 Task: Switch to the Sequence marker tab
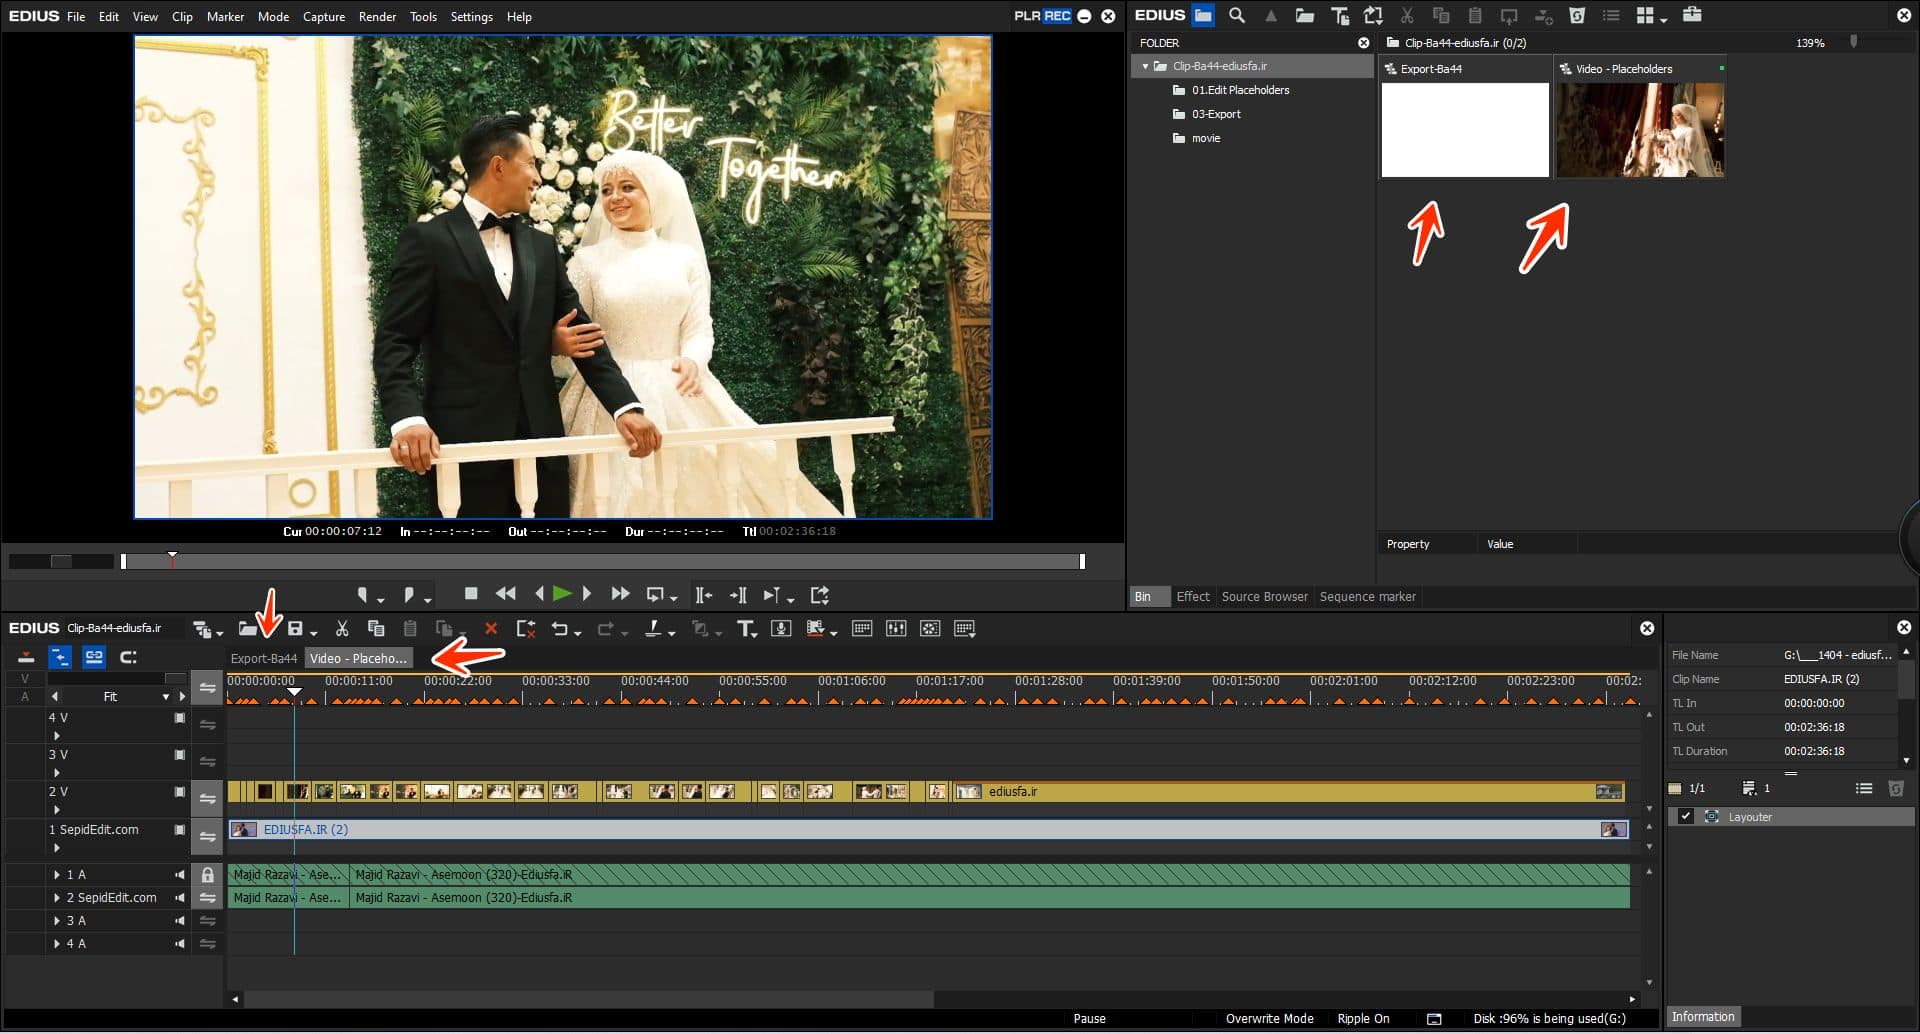pyautogui.click(x=1367, y=597)
